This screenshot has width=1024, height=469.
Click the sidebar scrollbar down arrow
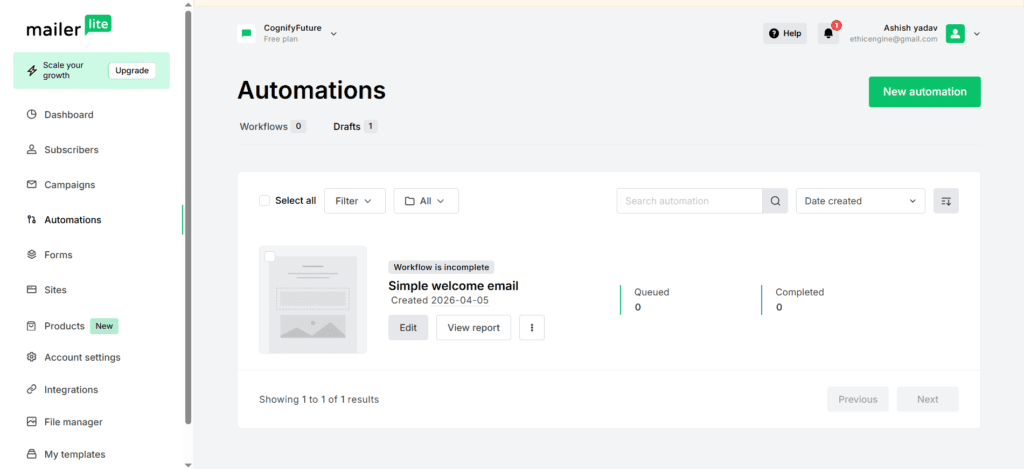click(x=188, y=464)
